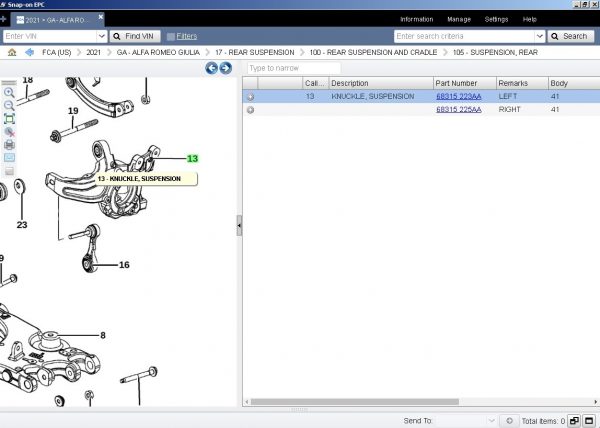Click the blue back arrow in the breadcrumb
The image size is (600, 428).
coord(29,52)
